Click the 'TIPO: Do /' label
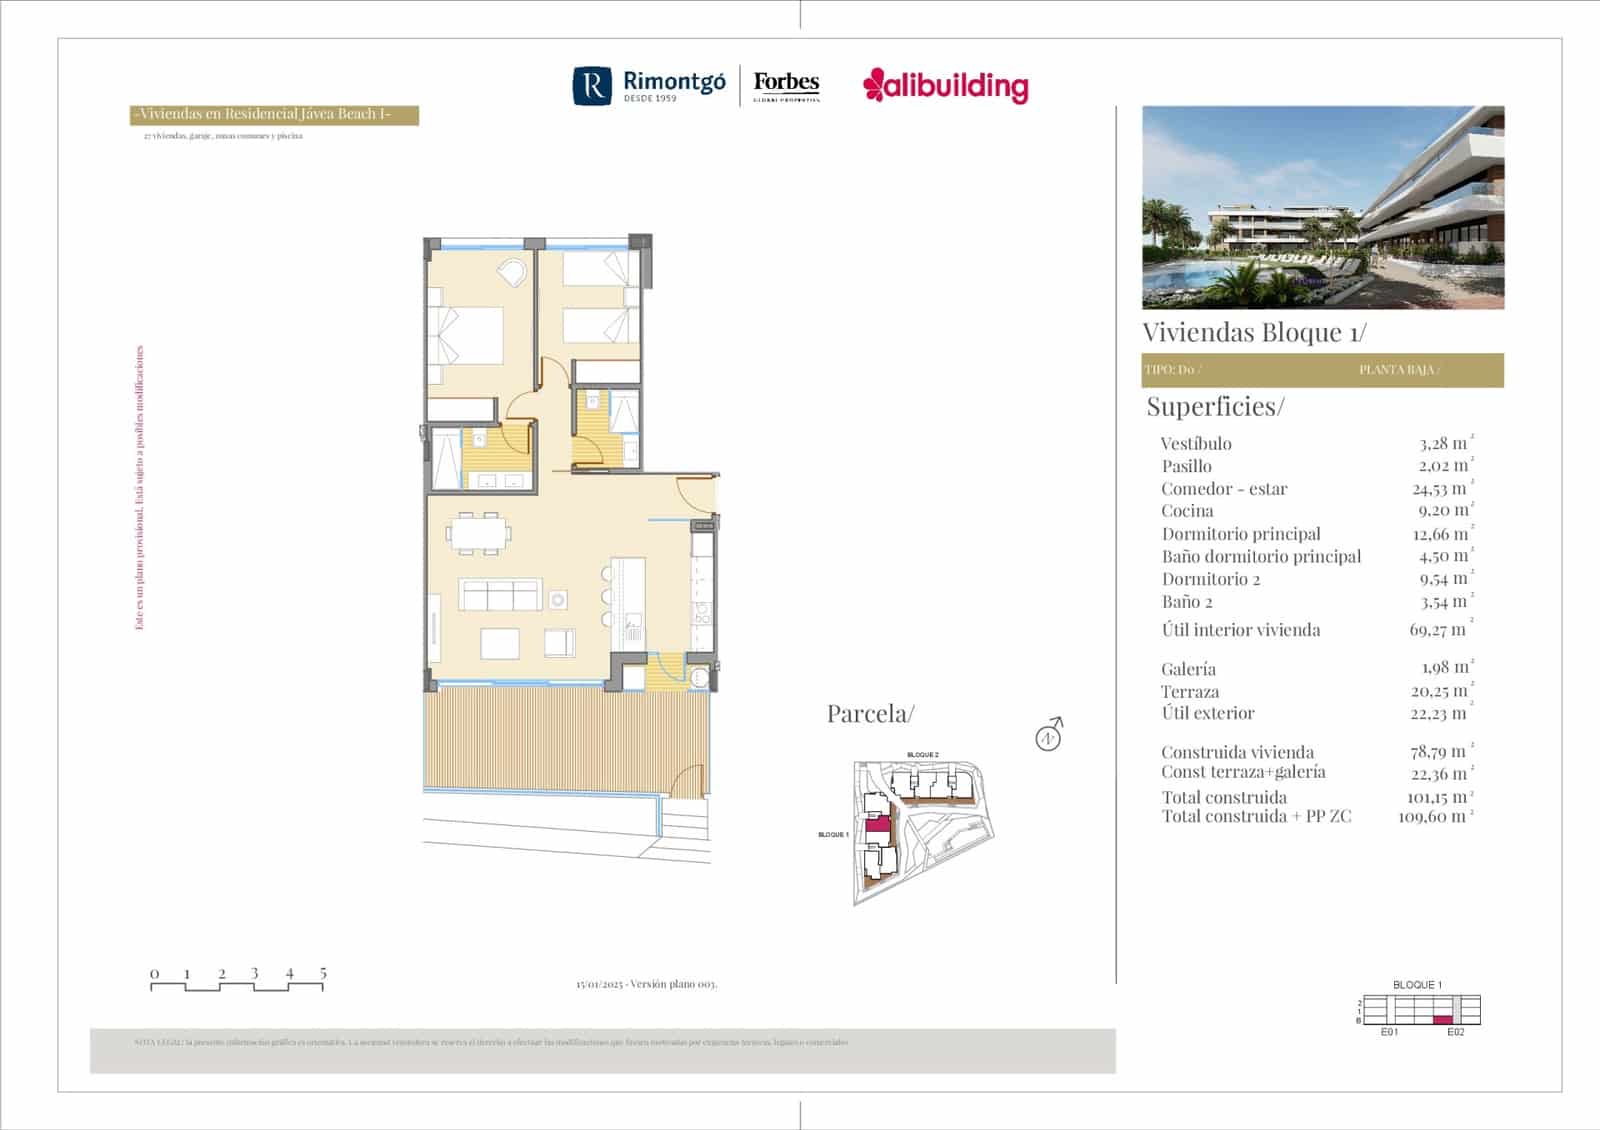Image resolution: width=1600 pixels, height=1130 pixels. click(1173, 370)
